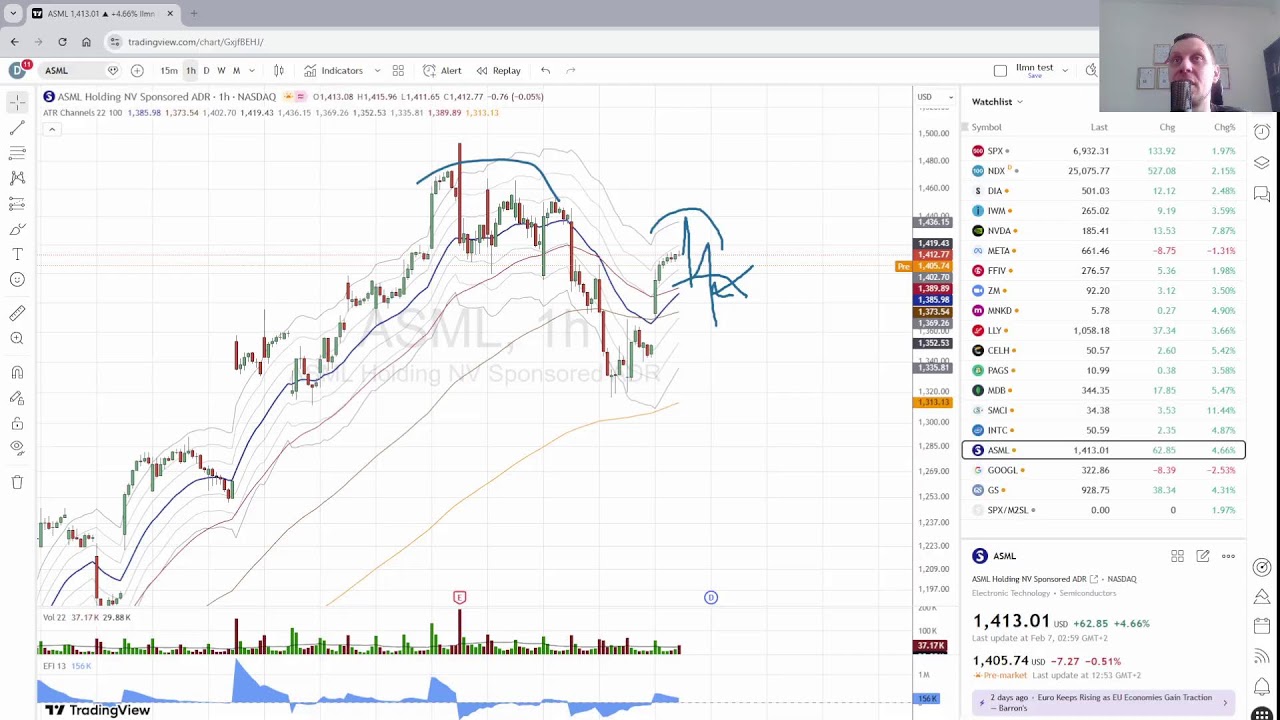Create a price Alert
Viewport: 1280px width, 720px height.
[442, 70]
